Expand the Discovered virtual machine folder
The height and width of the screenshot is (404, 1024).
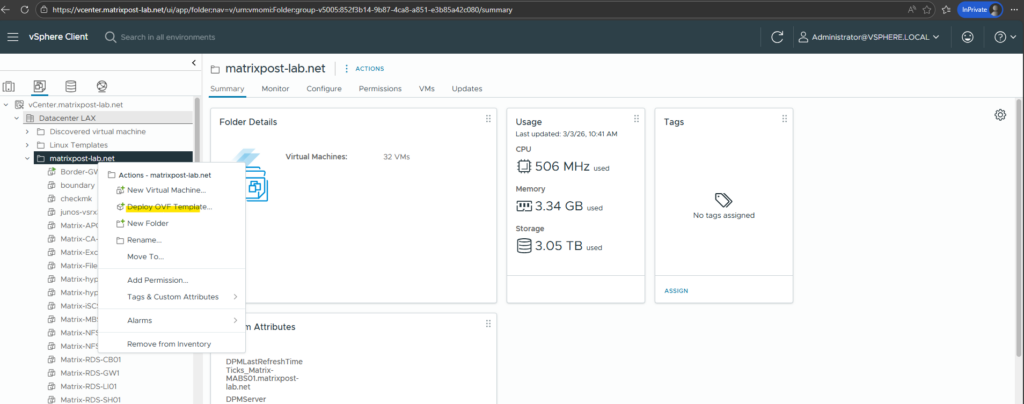point(28,132)
